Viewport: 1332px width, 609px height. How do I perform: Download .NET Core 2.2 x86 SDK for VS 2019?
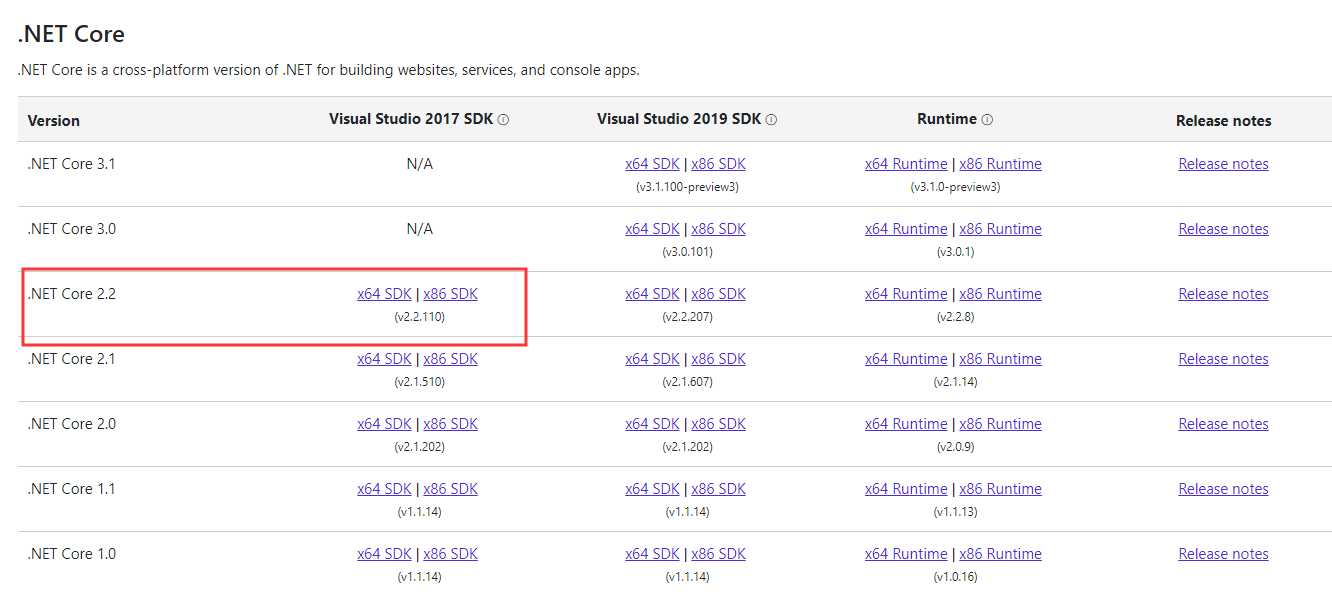tap(718, 294)
